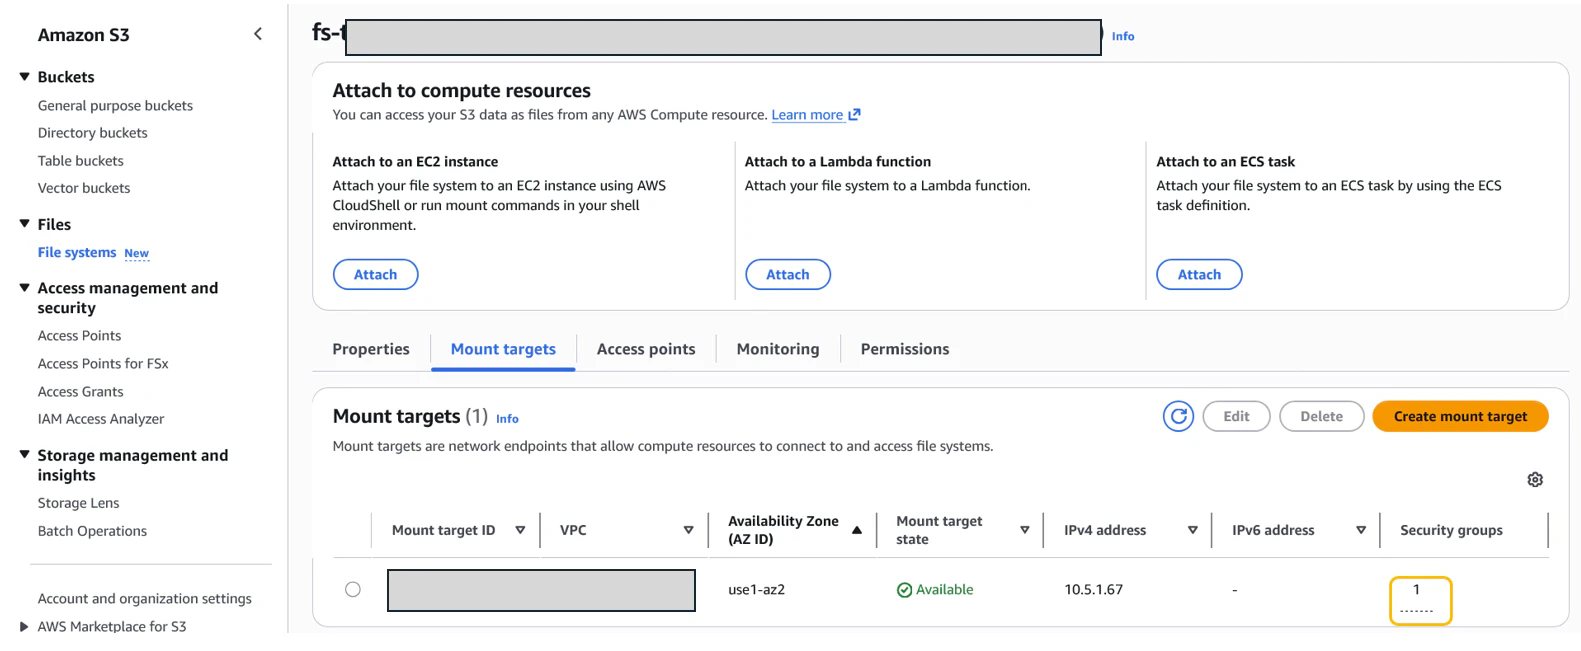The width and height of the screenshot is (1581, 651).
Task: Attach file system to Lambda function
Action: pos(788,275)
